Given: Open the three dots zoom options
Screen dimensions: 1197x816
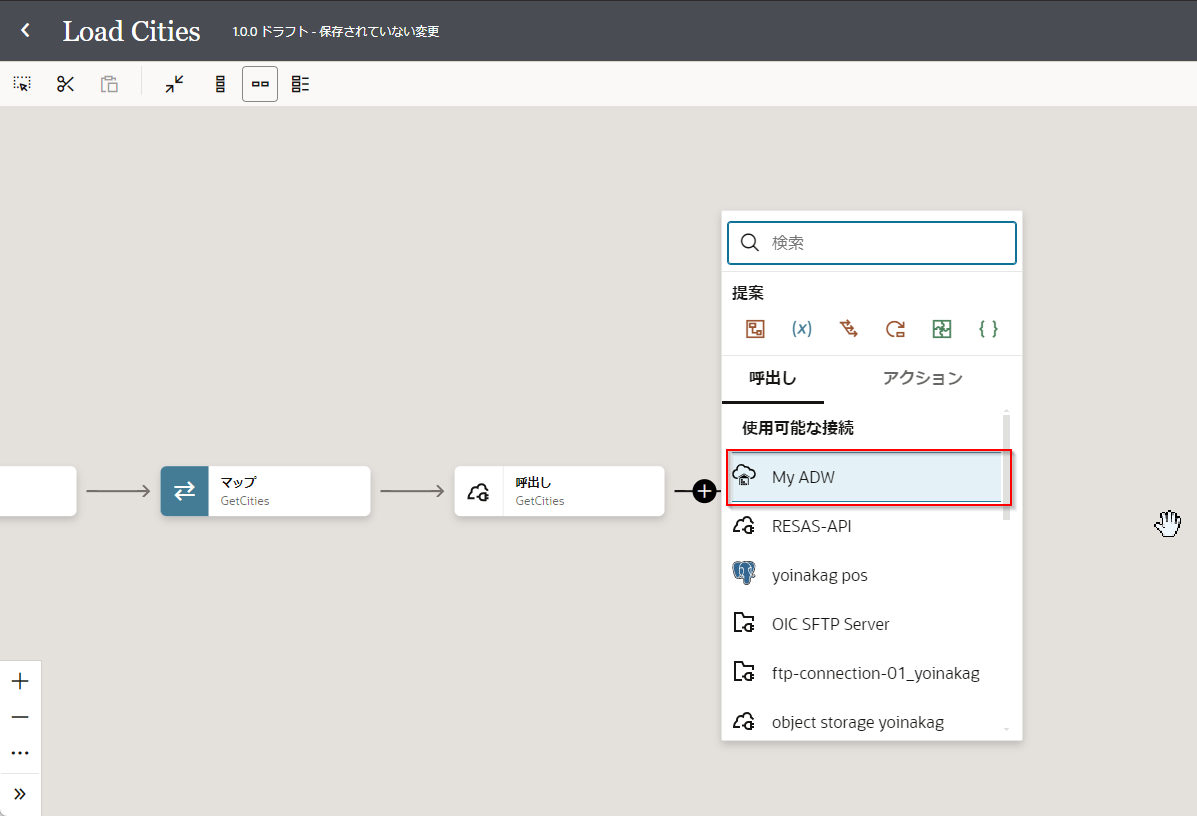Looking at the screenshot, I should (20, 753).
